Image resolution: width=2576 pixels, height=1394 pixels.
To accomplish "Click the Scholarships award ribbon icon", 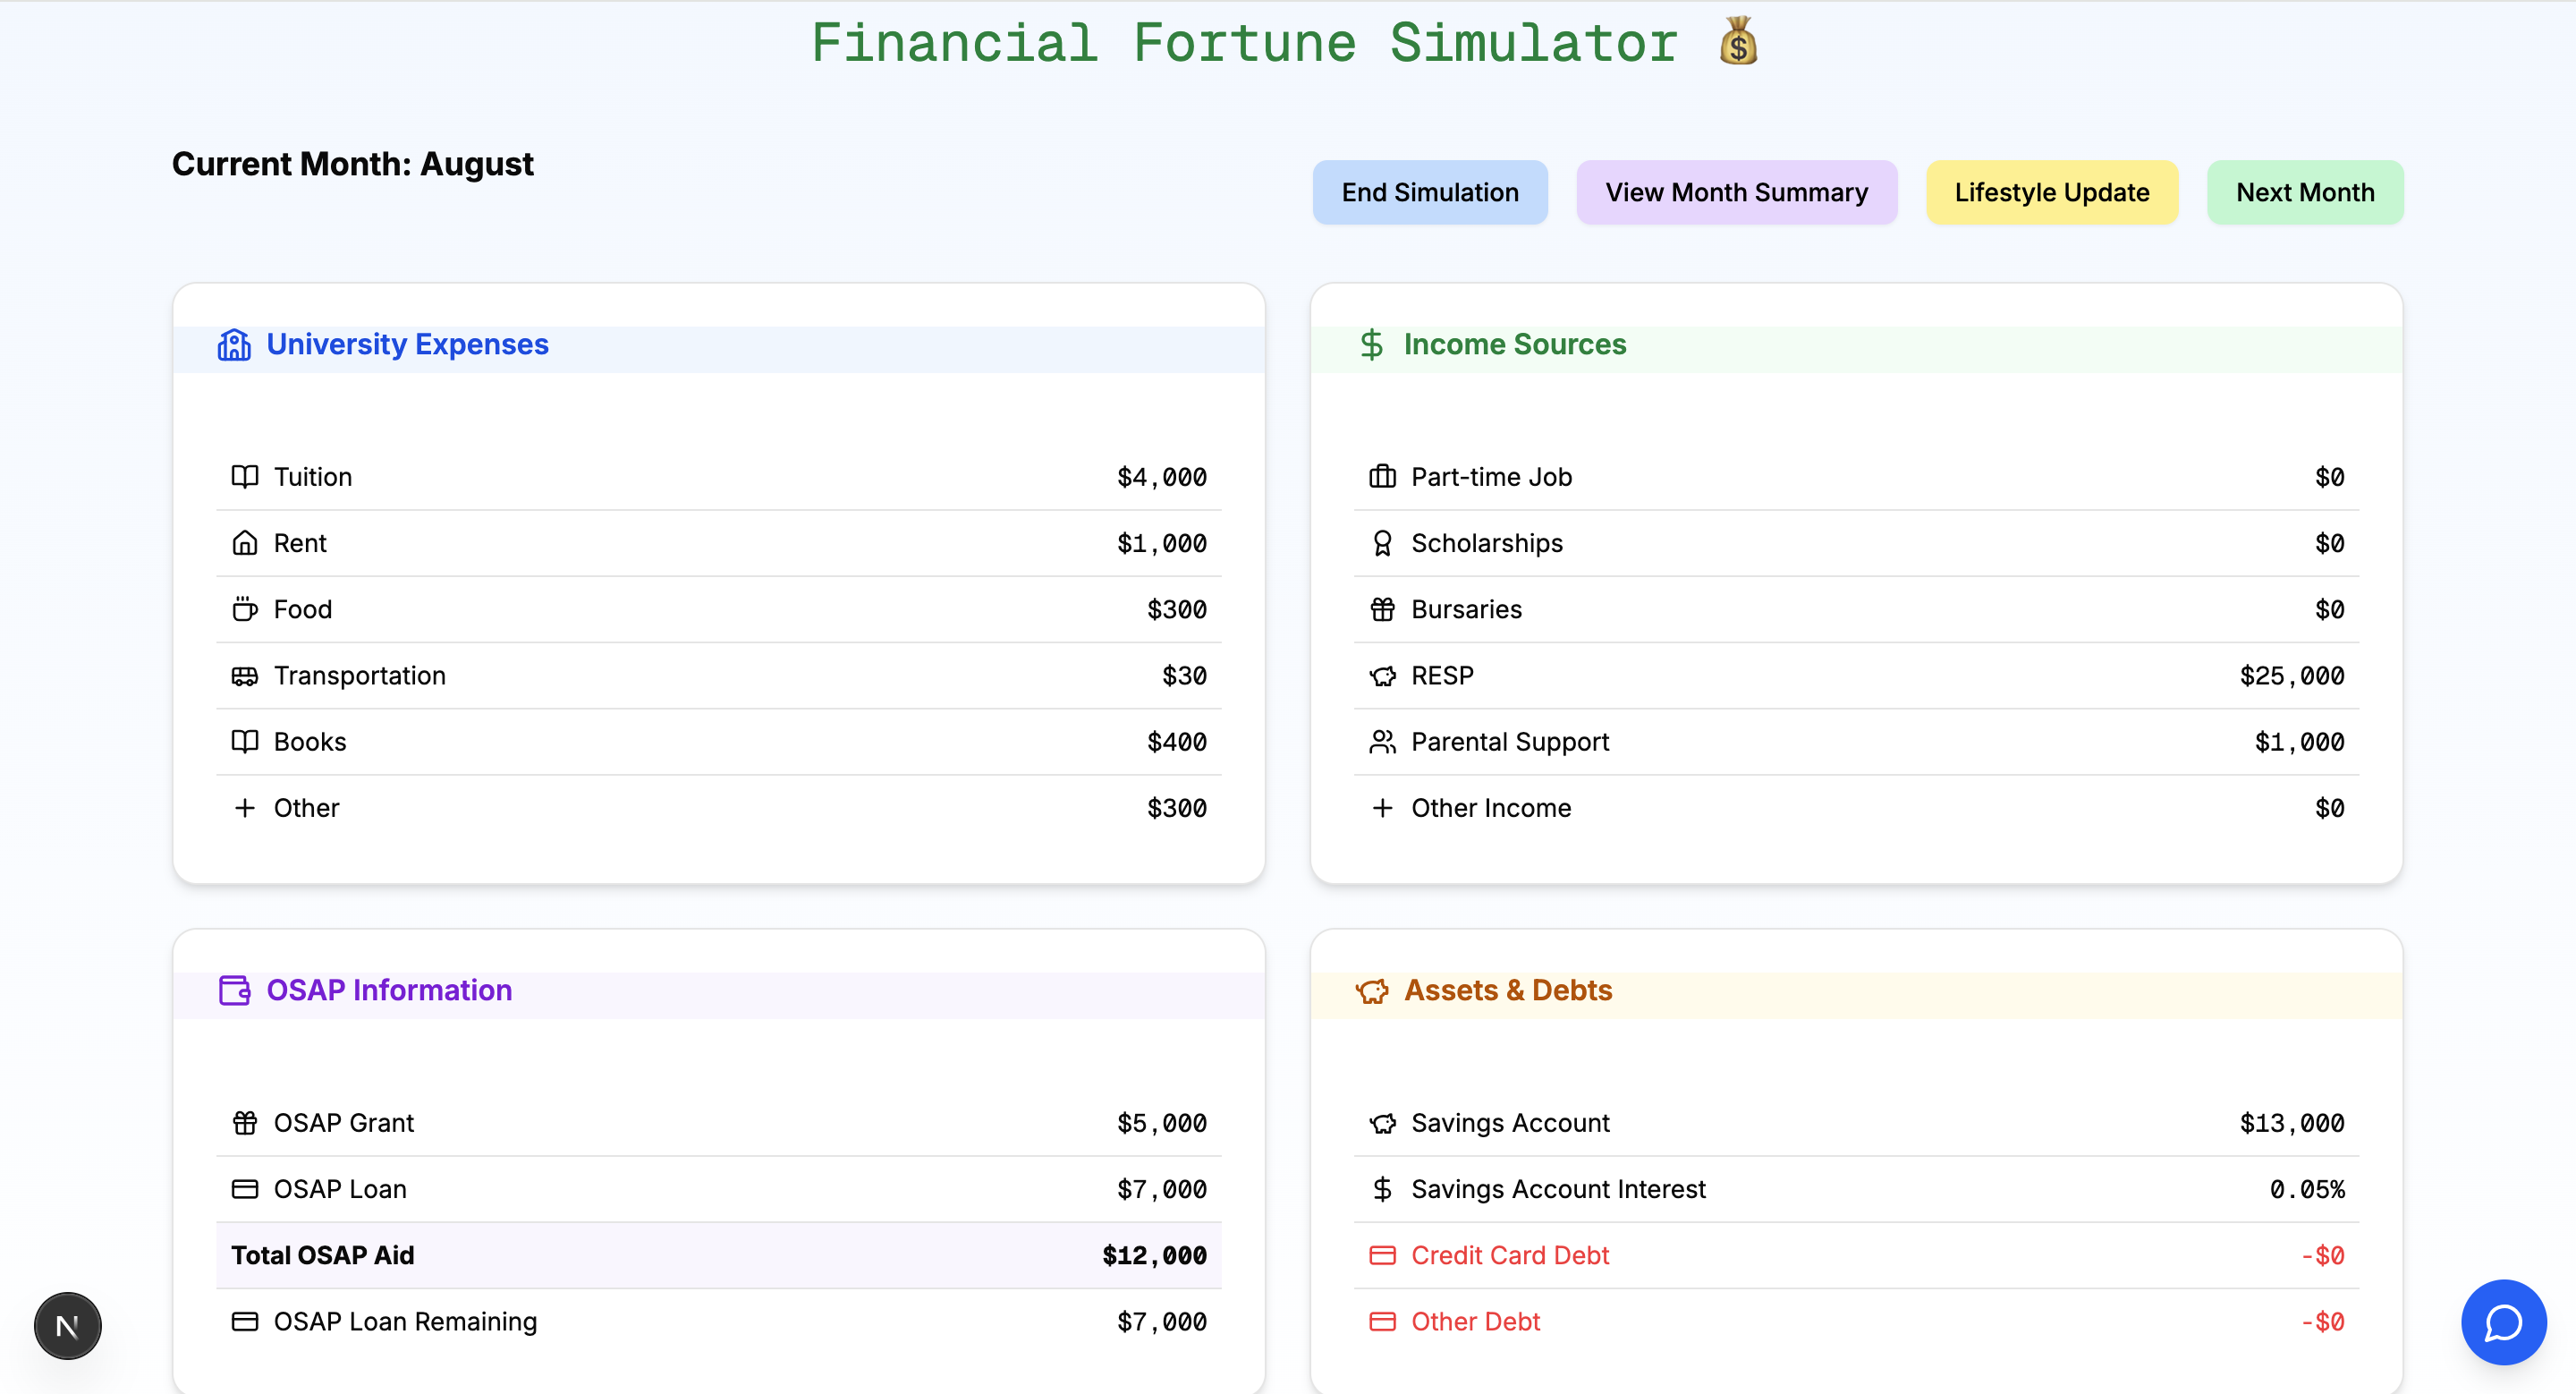I will [x=1382, y=543].
